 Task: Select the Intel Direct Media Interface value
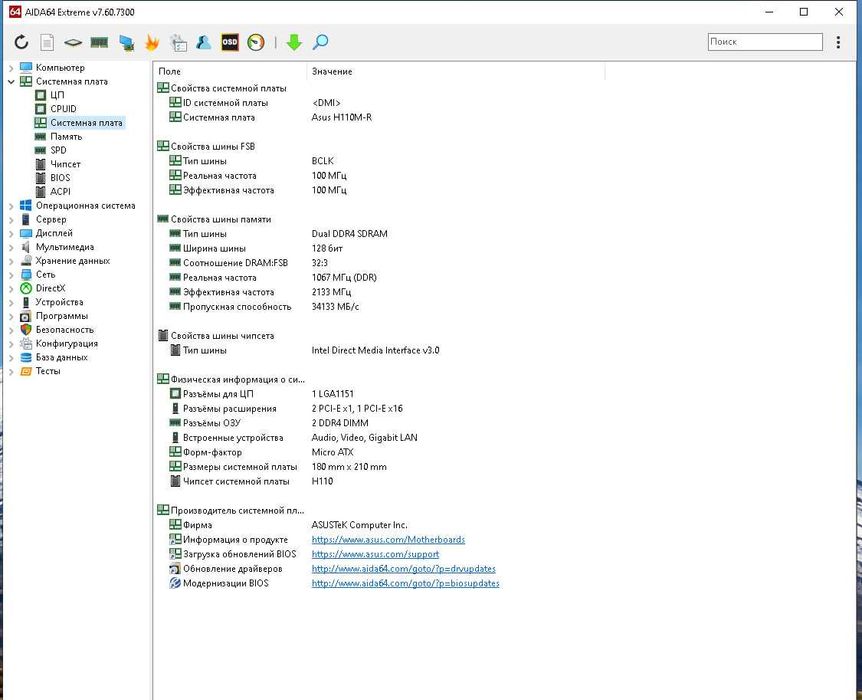pyautogui.click(x=375, y=350)
